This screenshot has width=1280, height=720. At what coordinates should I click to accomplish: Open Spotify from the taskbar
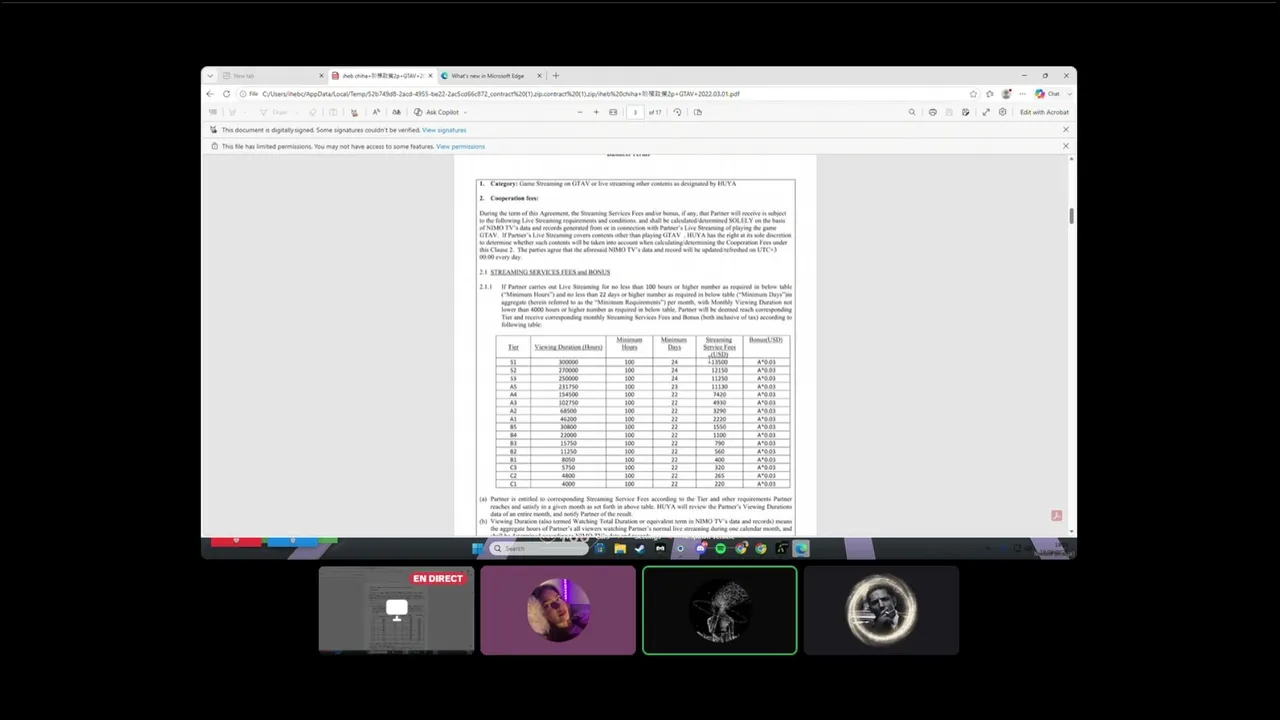tap(720, 548)
